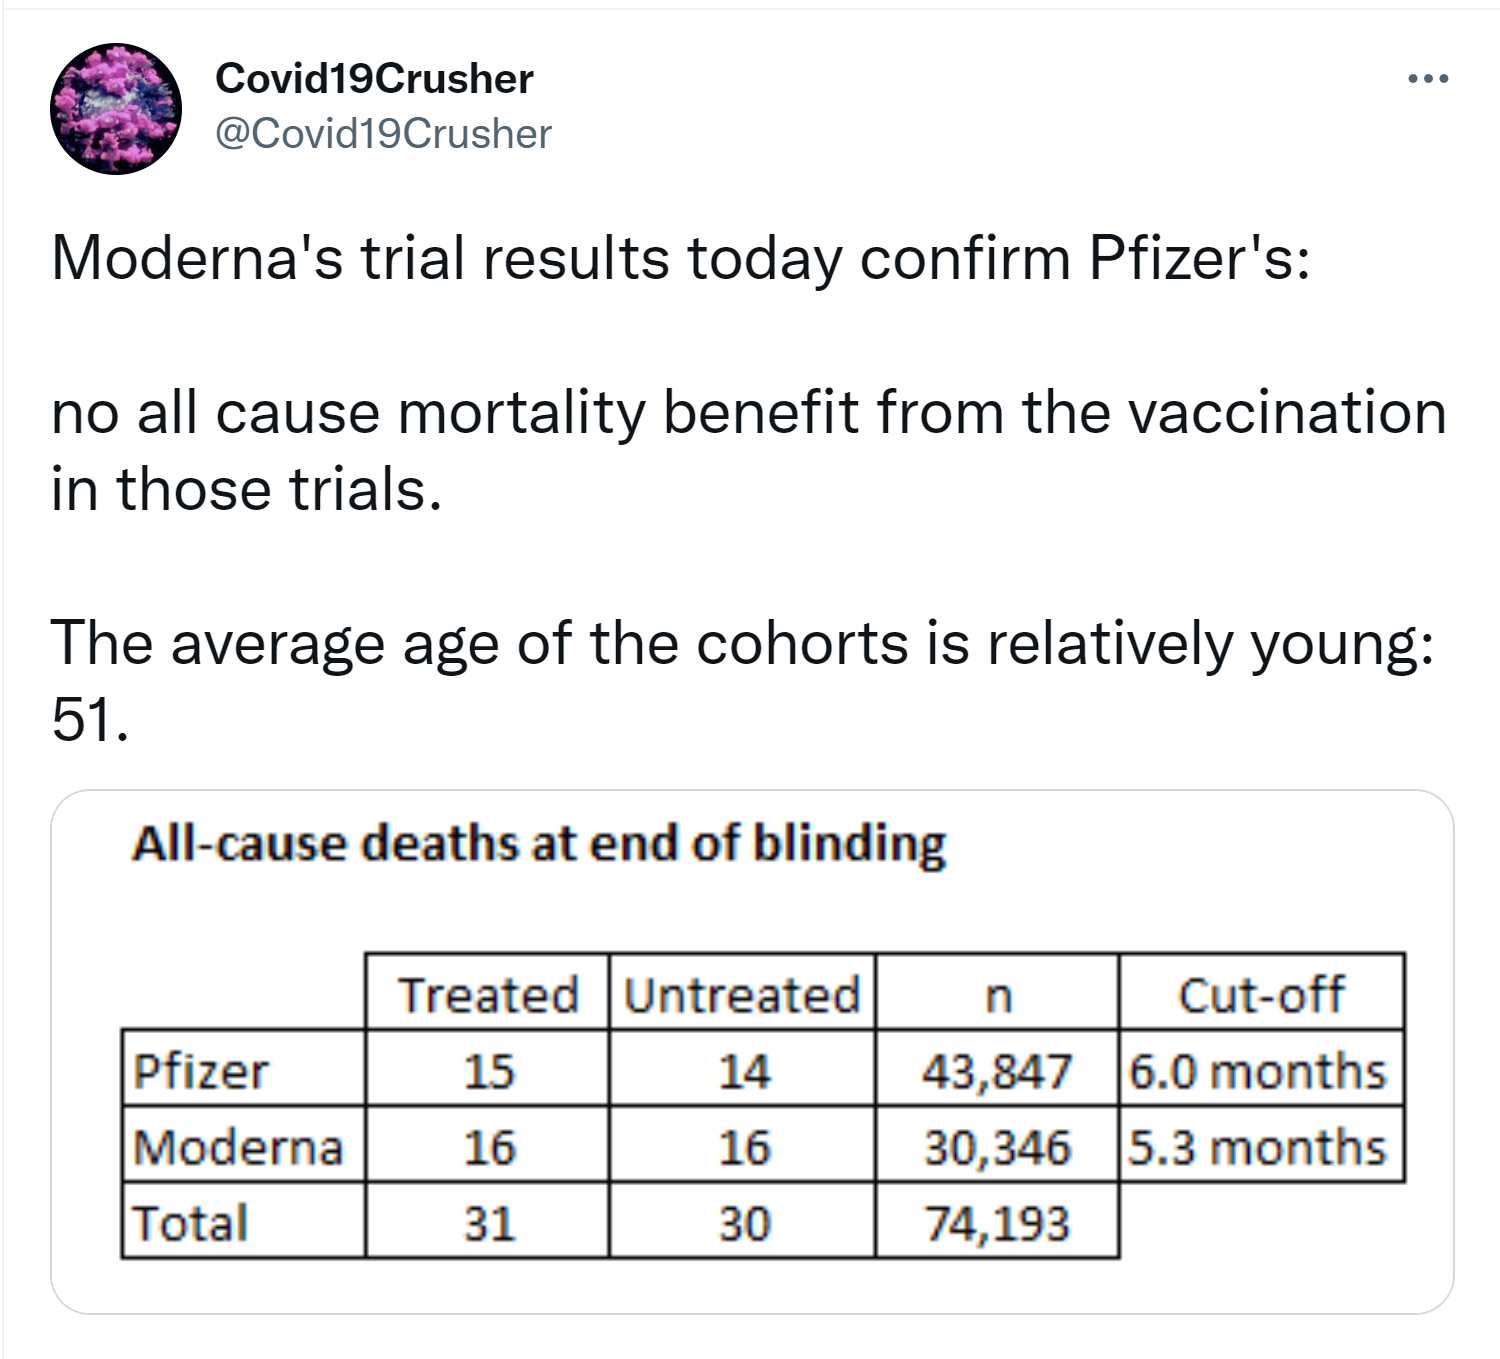Click the 'Untreated' column header in table
1500x1359 pixels.
coord(742,994)
